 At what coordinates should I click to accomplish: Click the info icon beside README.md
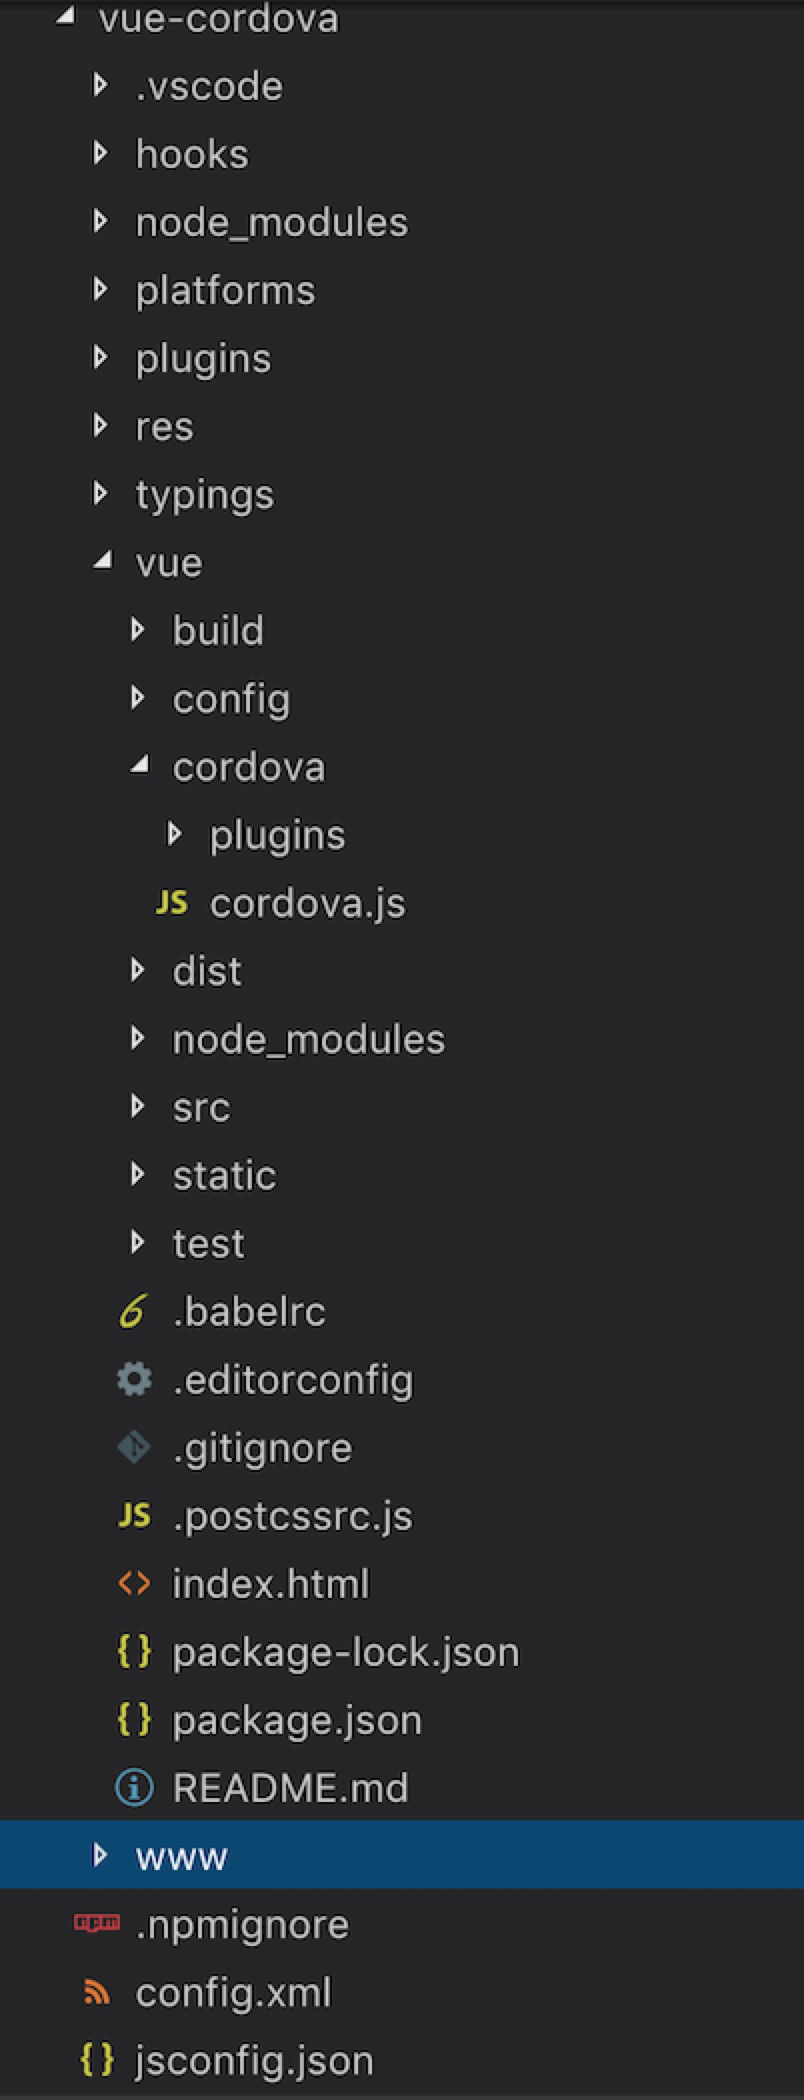coord(134,1787)
